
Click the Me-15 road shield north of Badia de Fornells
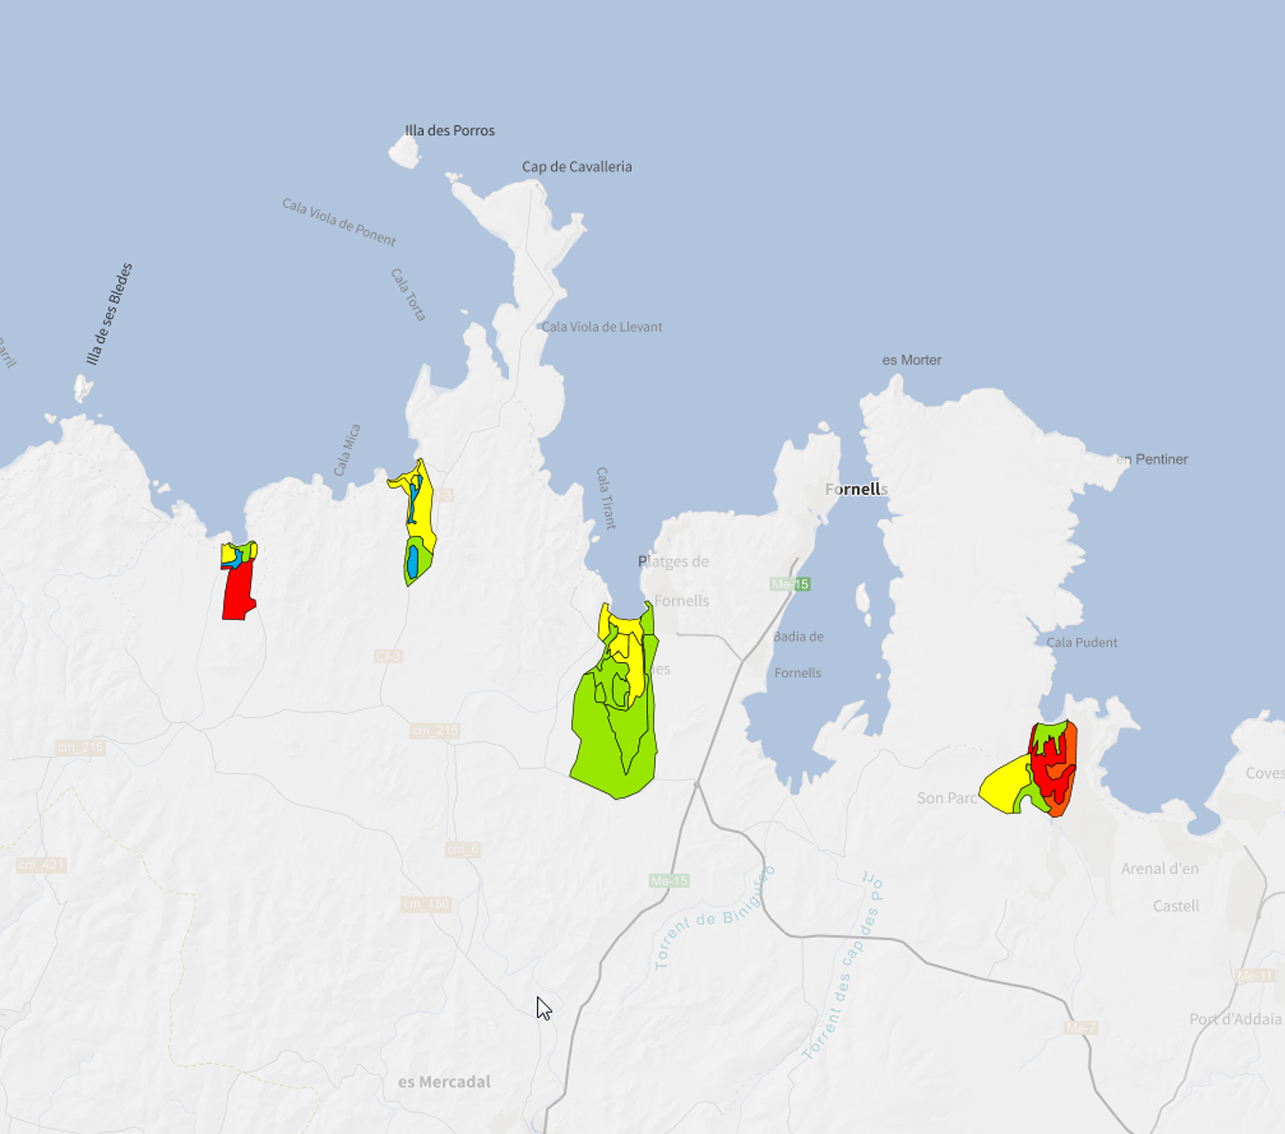pyautogui.click(x=789, y=584)
